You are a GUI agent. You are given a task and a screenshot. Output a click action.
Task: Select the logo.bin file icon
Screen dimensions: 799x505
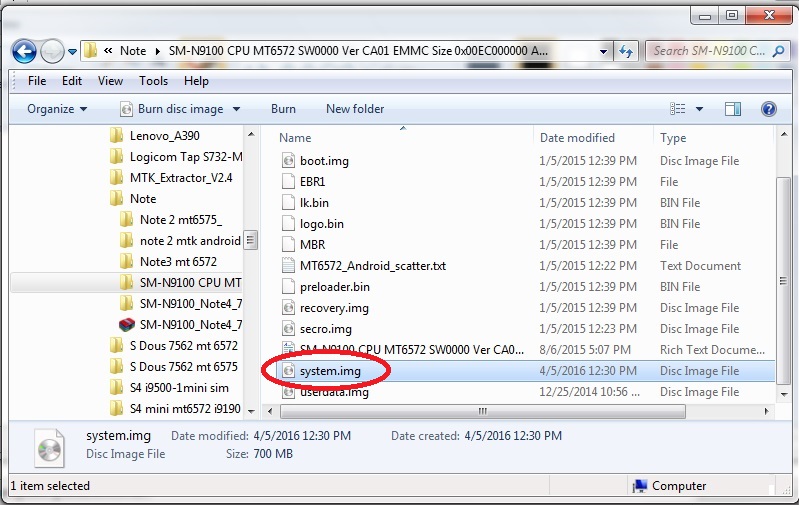point(288,224)
